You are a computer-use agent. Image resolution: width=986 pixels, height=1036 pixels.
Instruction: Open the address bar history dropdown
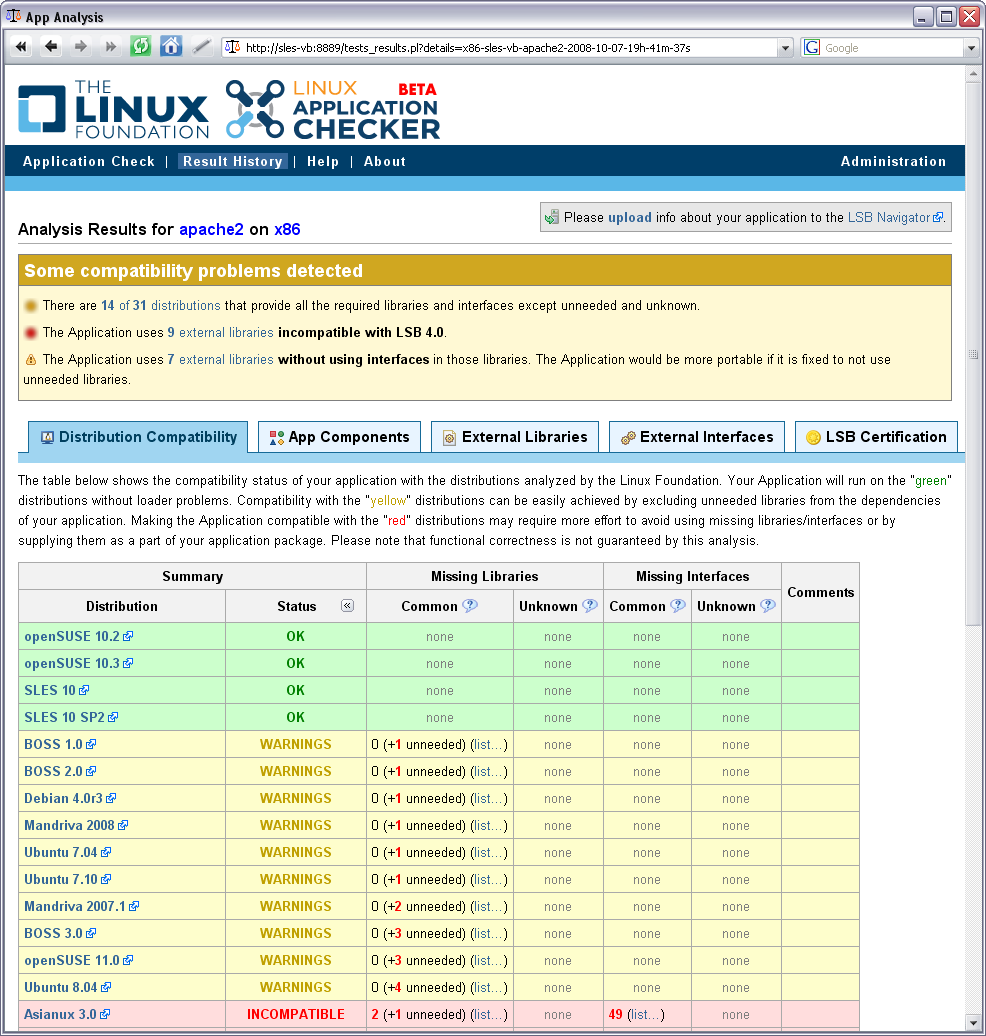pos(784,48)
